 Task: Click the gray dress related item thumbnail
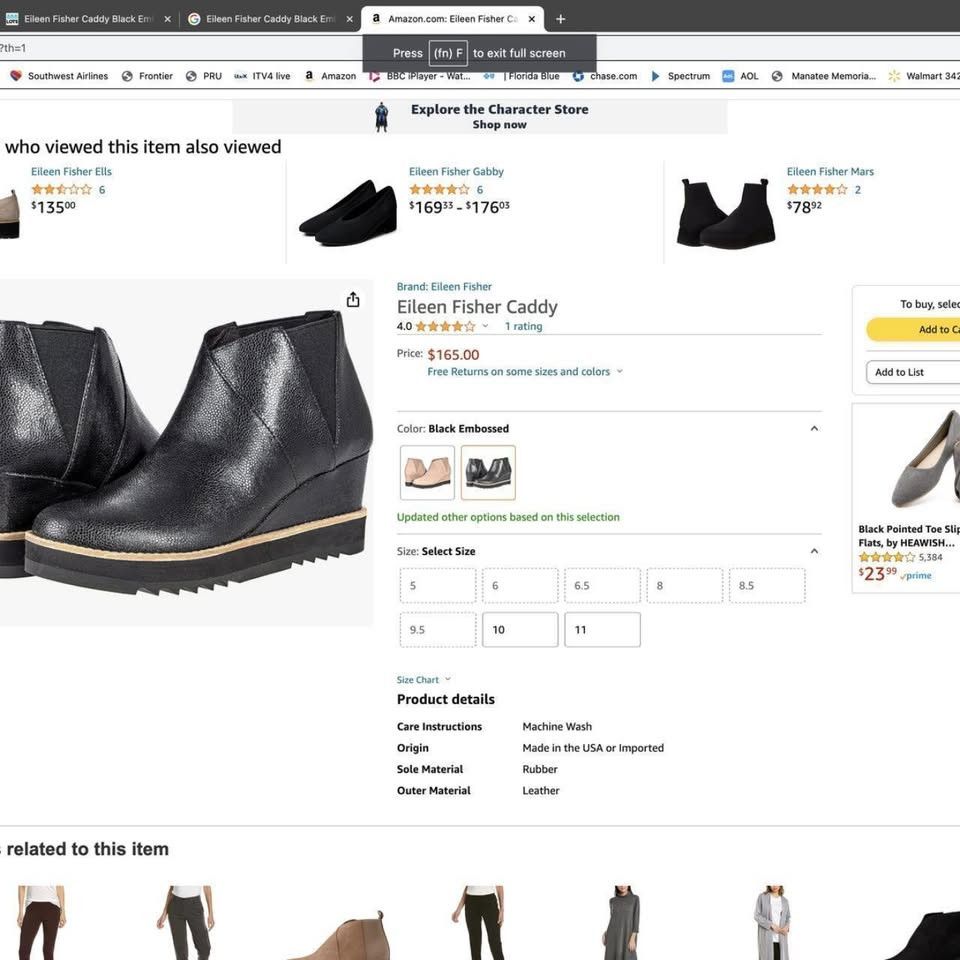621,921
